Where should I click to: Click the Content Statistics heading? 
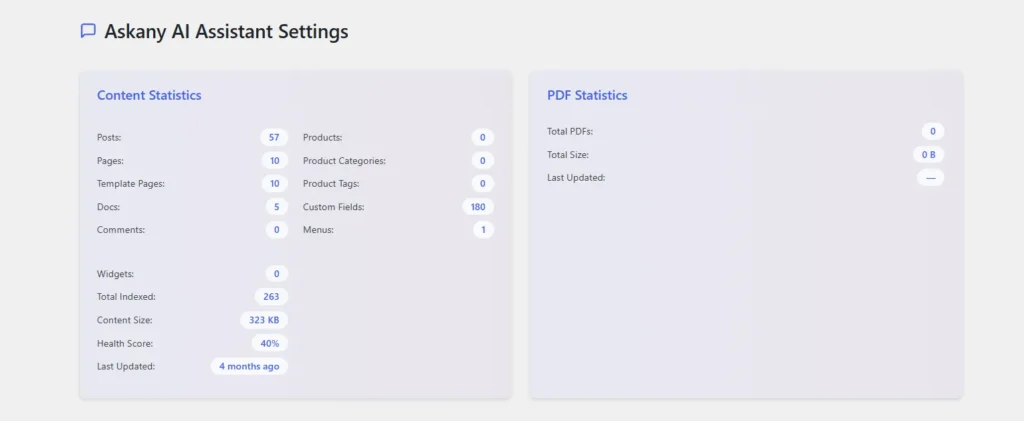149,95
